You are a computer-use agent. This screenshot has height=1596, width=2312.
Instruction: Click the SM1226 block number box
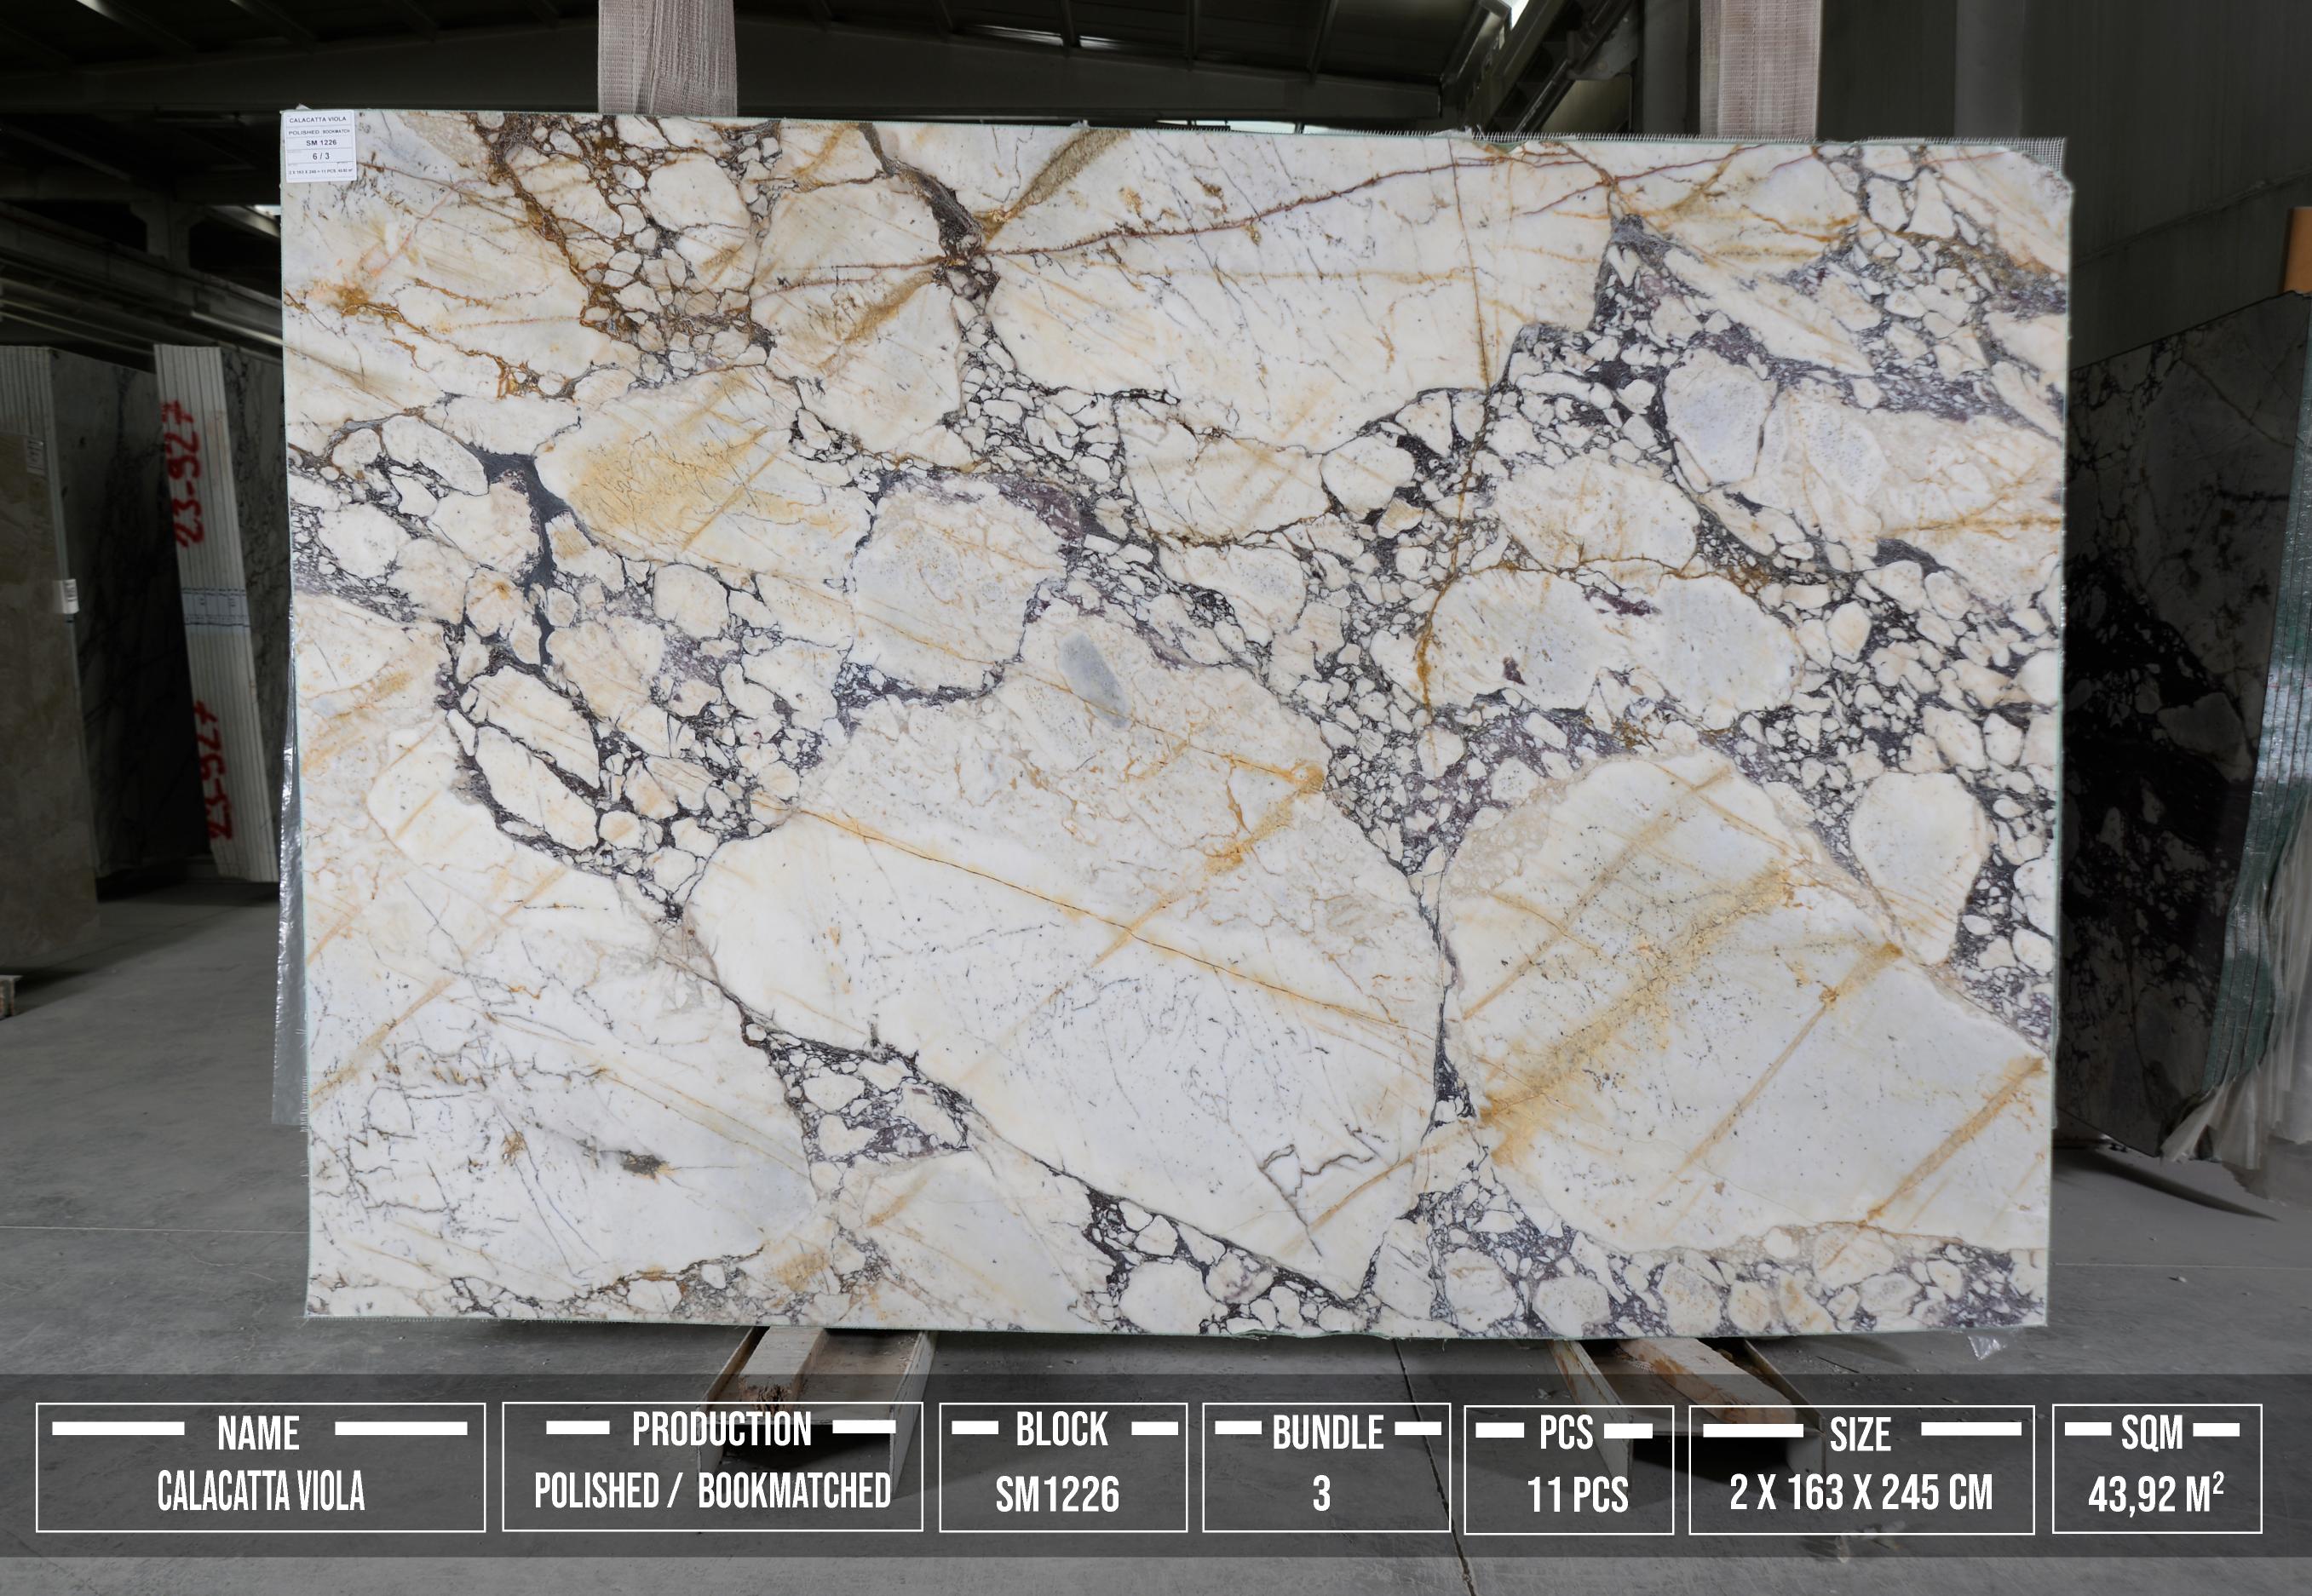[1062, 1467]
